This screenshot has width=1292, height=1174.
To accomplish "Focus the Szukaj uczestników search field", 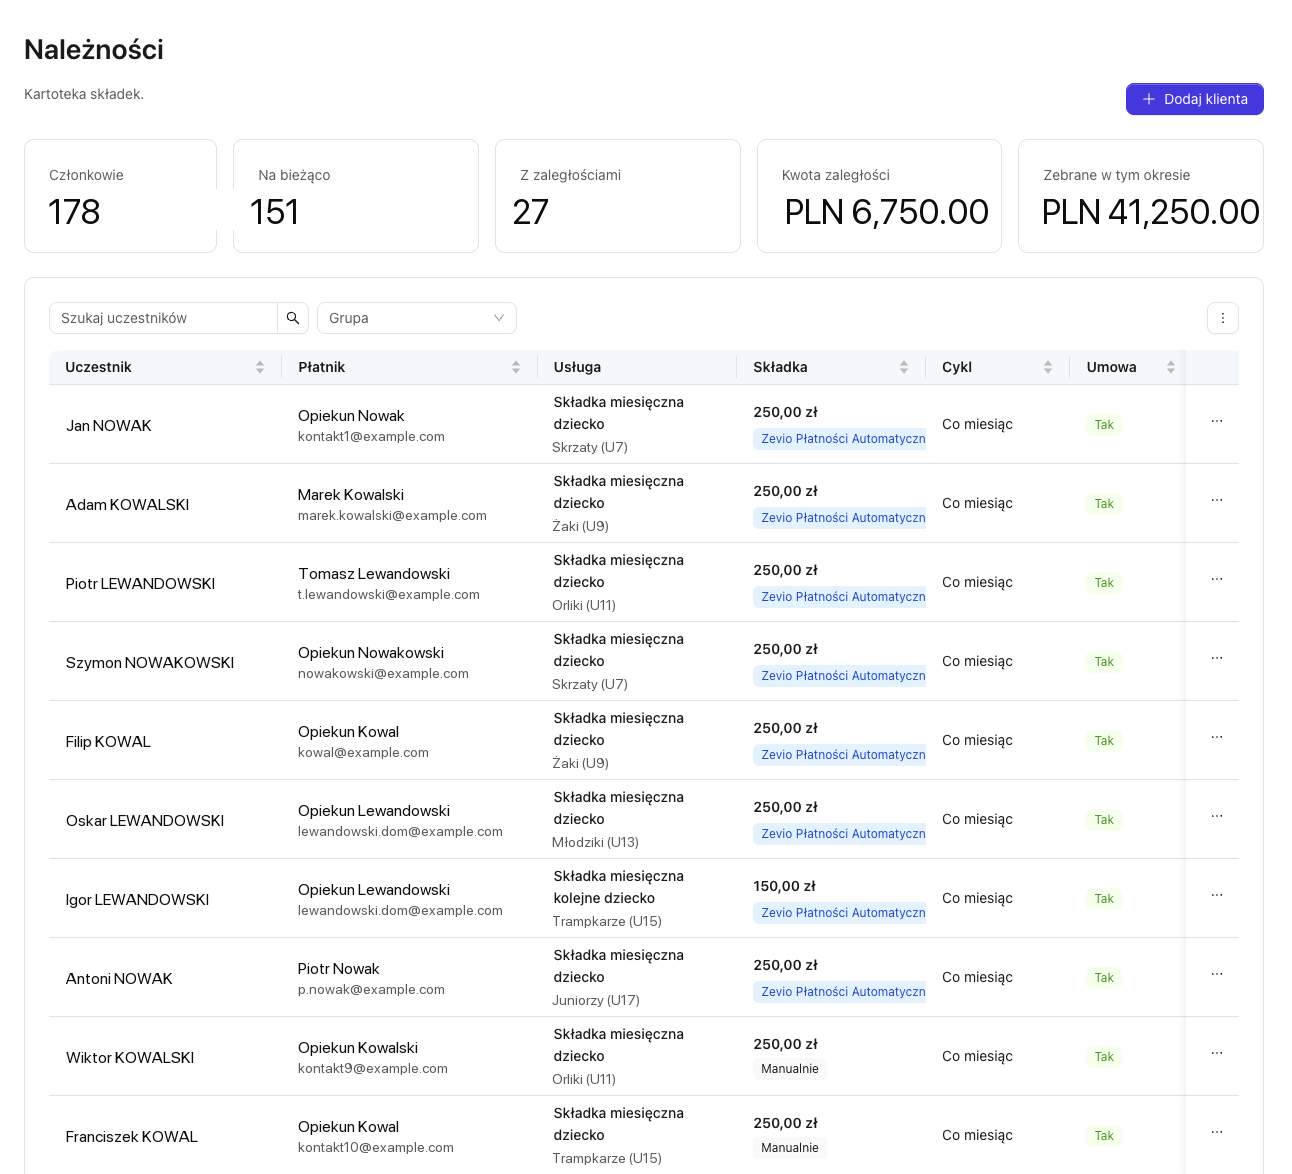I will coord(163,318).
